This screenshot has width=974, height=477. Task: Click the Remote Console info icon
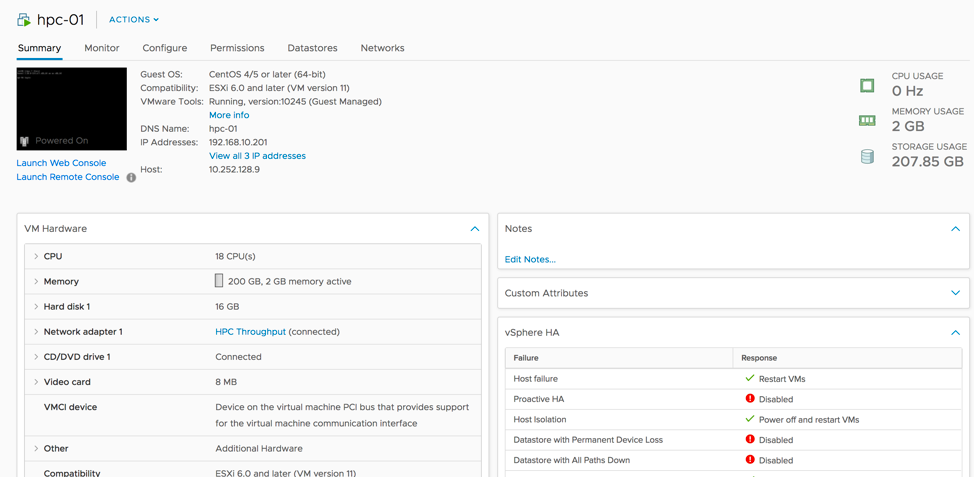(131, 178)
